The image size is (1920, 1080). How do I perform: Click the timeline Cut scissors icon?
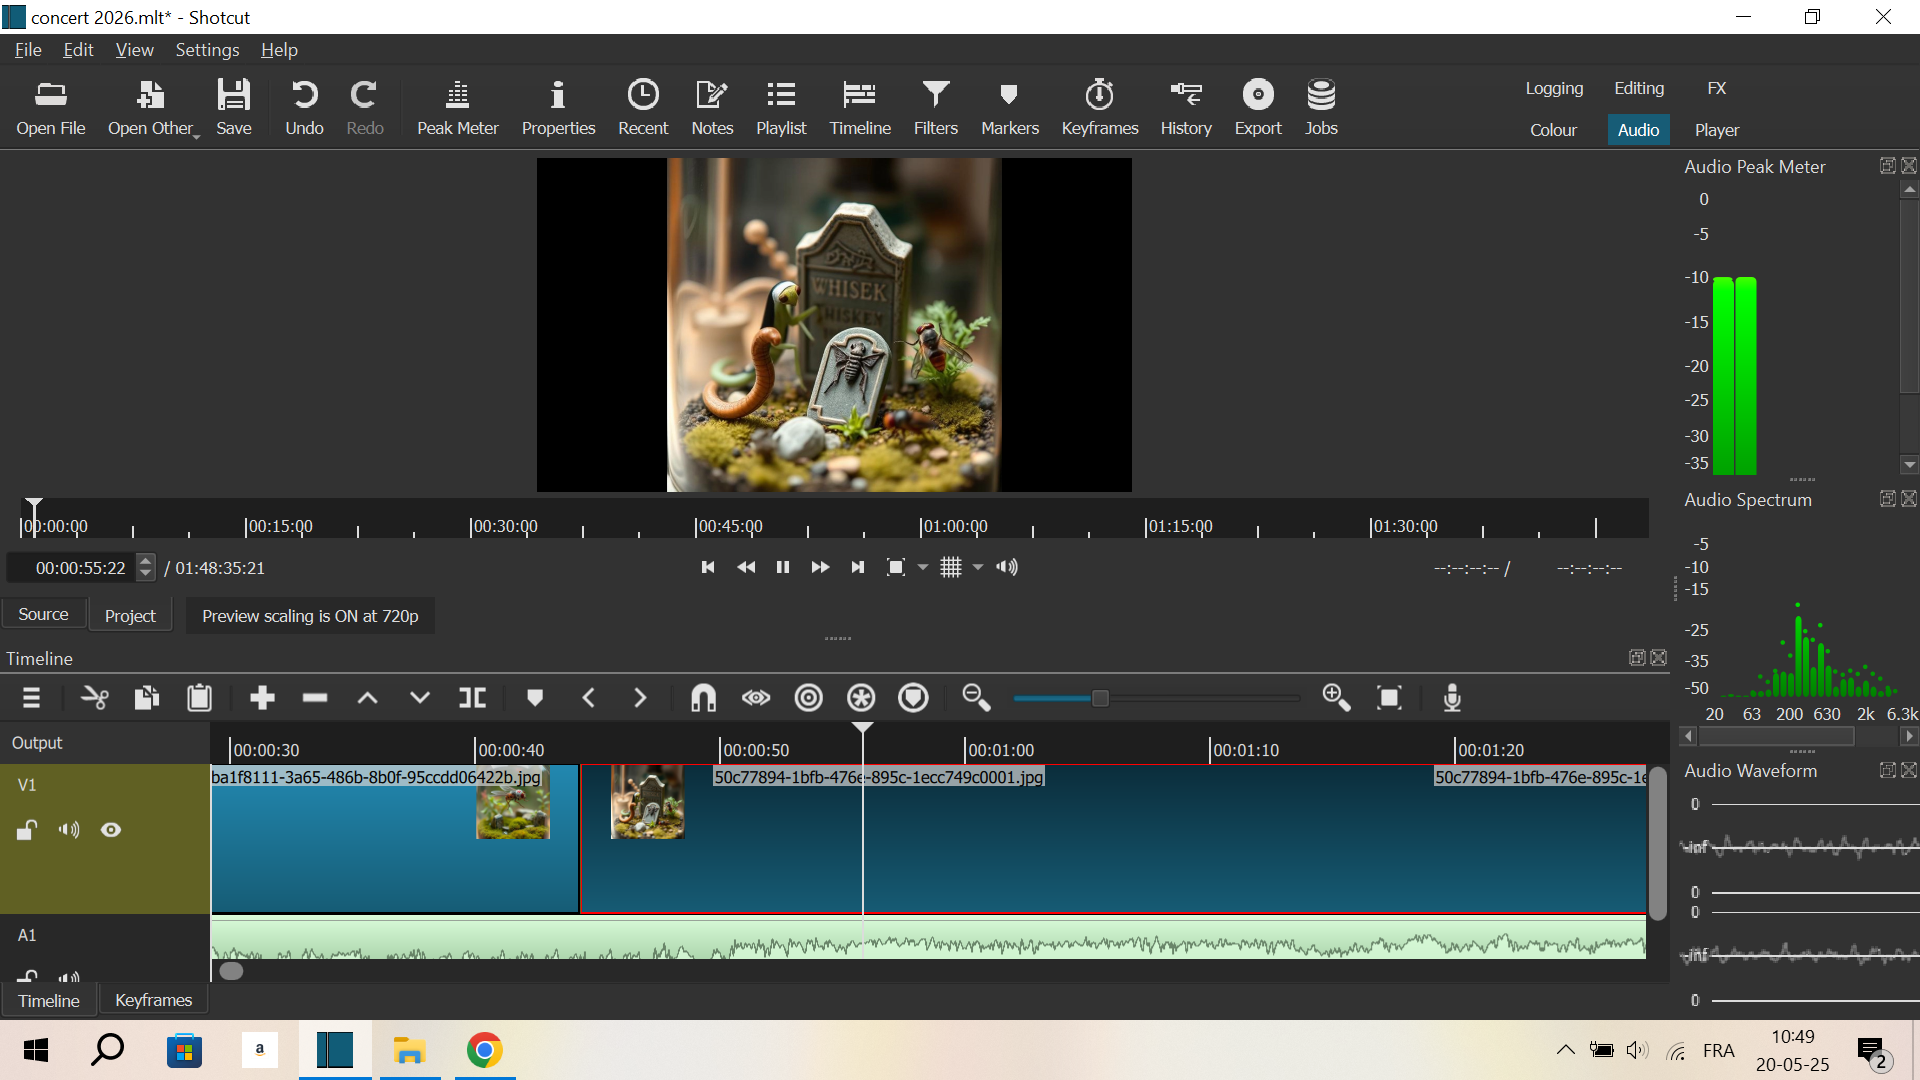pyautogui.click(x=95, y=698)
